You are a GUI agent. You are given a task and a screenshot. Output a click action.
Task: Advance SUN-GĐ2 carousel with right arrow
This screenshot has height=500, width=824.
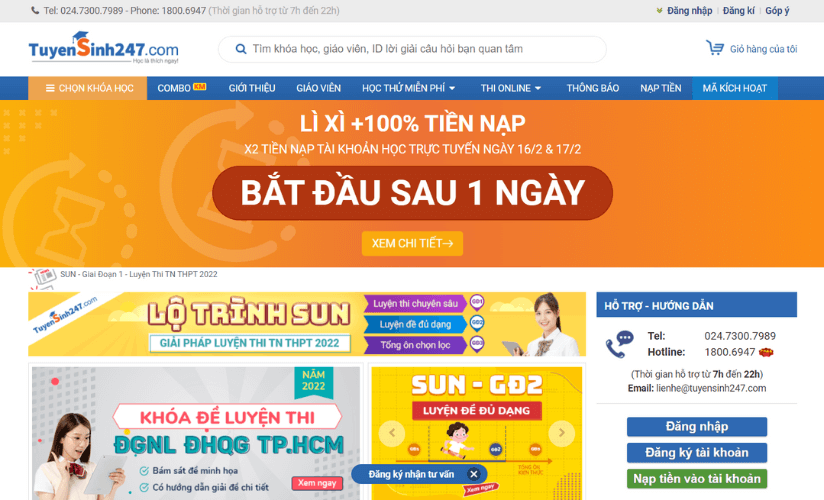click(x=561, y=433)
